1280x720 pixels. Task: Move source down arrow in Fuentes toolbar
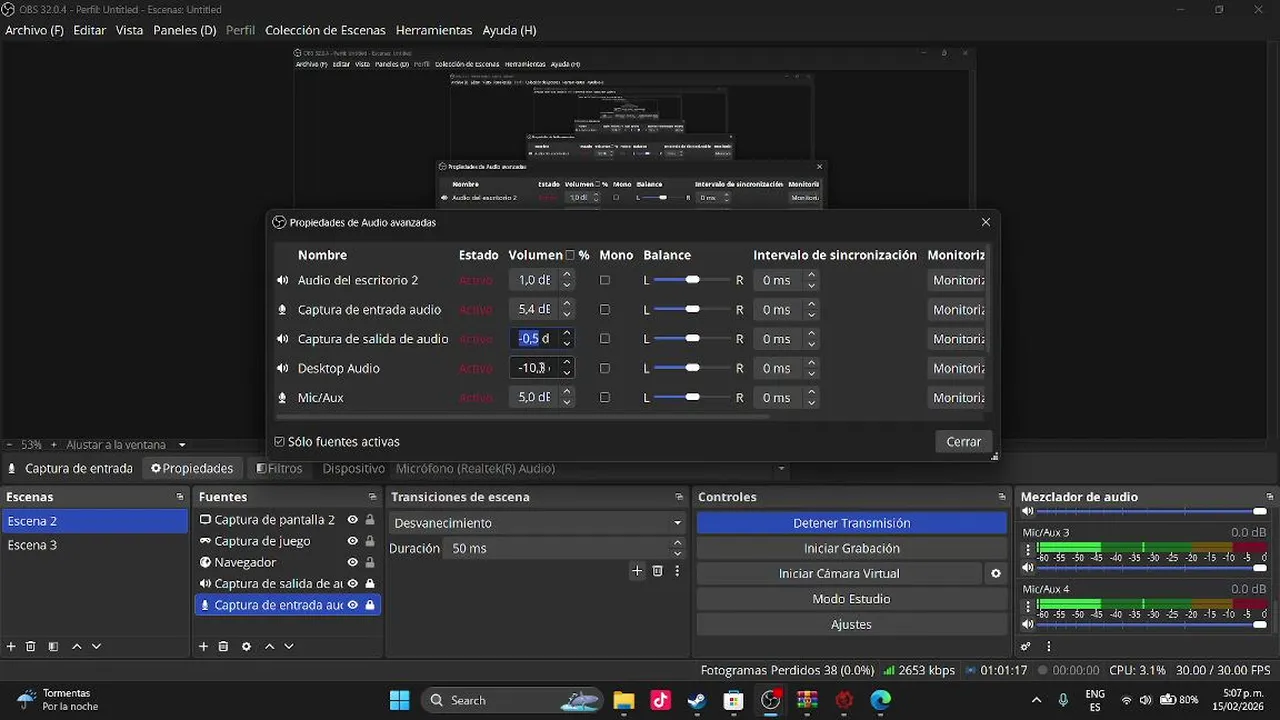tap(289, 647)
